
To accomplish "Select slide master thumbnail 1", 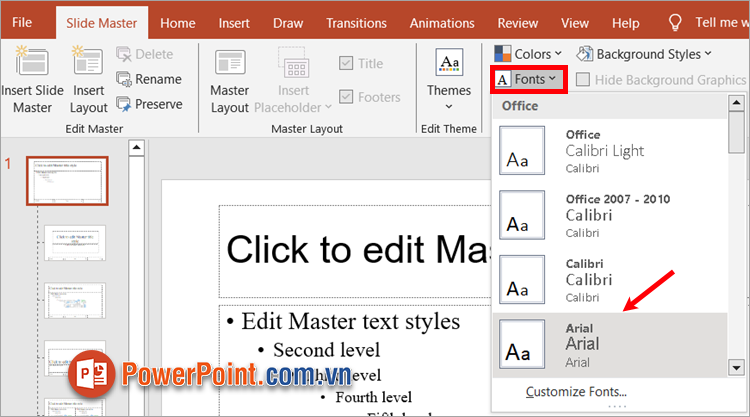I will pyautogui.click(x=67, y=181).
